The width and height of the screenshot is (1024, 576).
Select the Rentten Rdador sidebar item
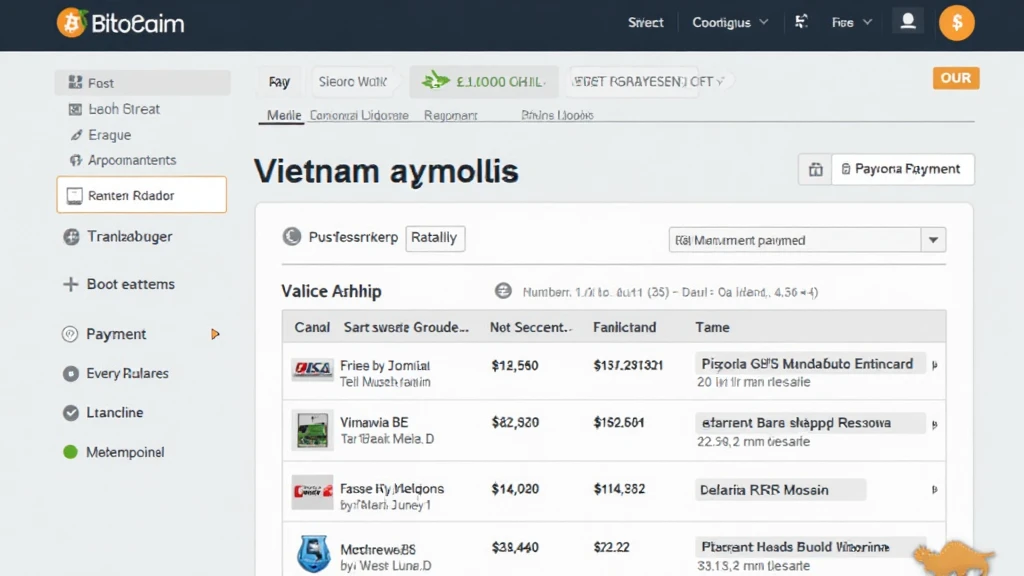(141, 196)
